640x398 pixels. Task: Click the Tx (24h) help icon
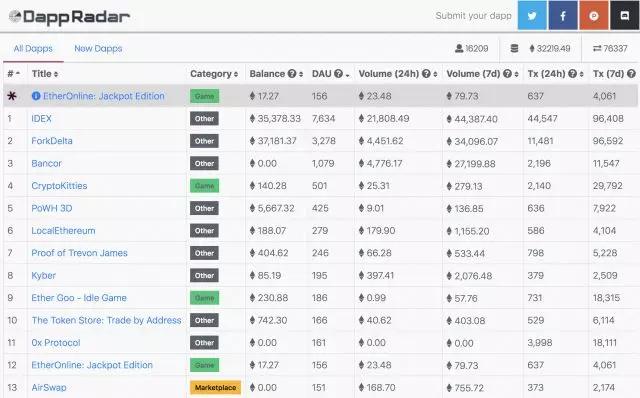click(573, 74)
